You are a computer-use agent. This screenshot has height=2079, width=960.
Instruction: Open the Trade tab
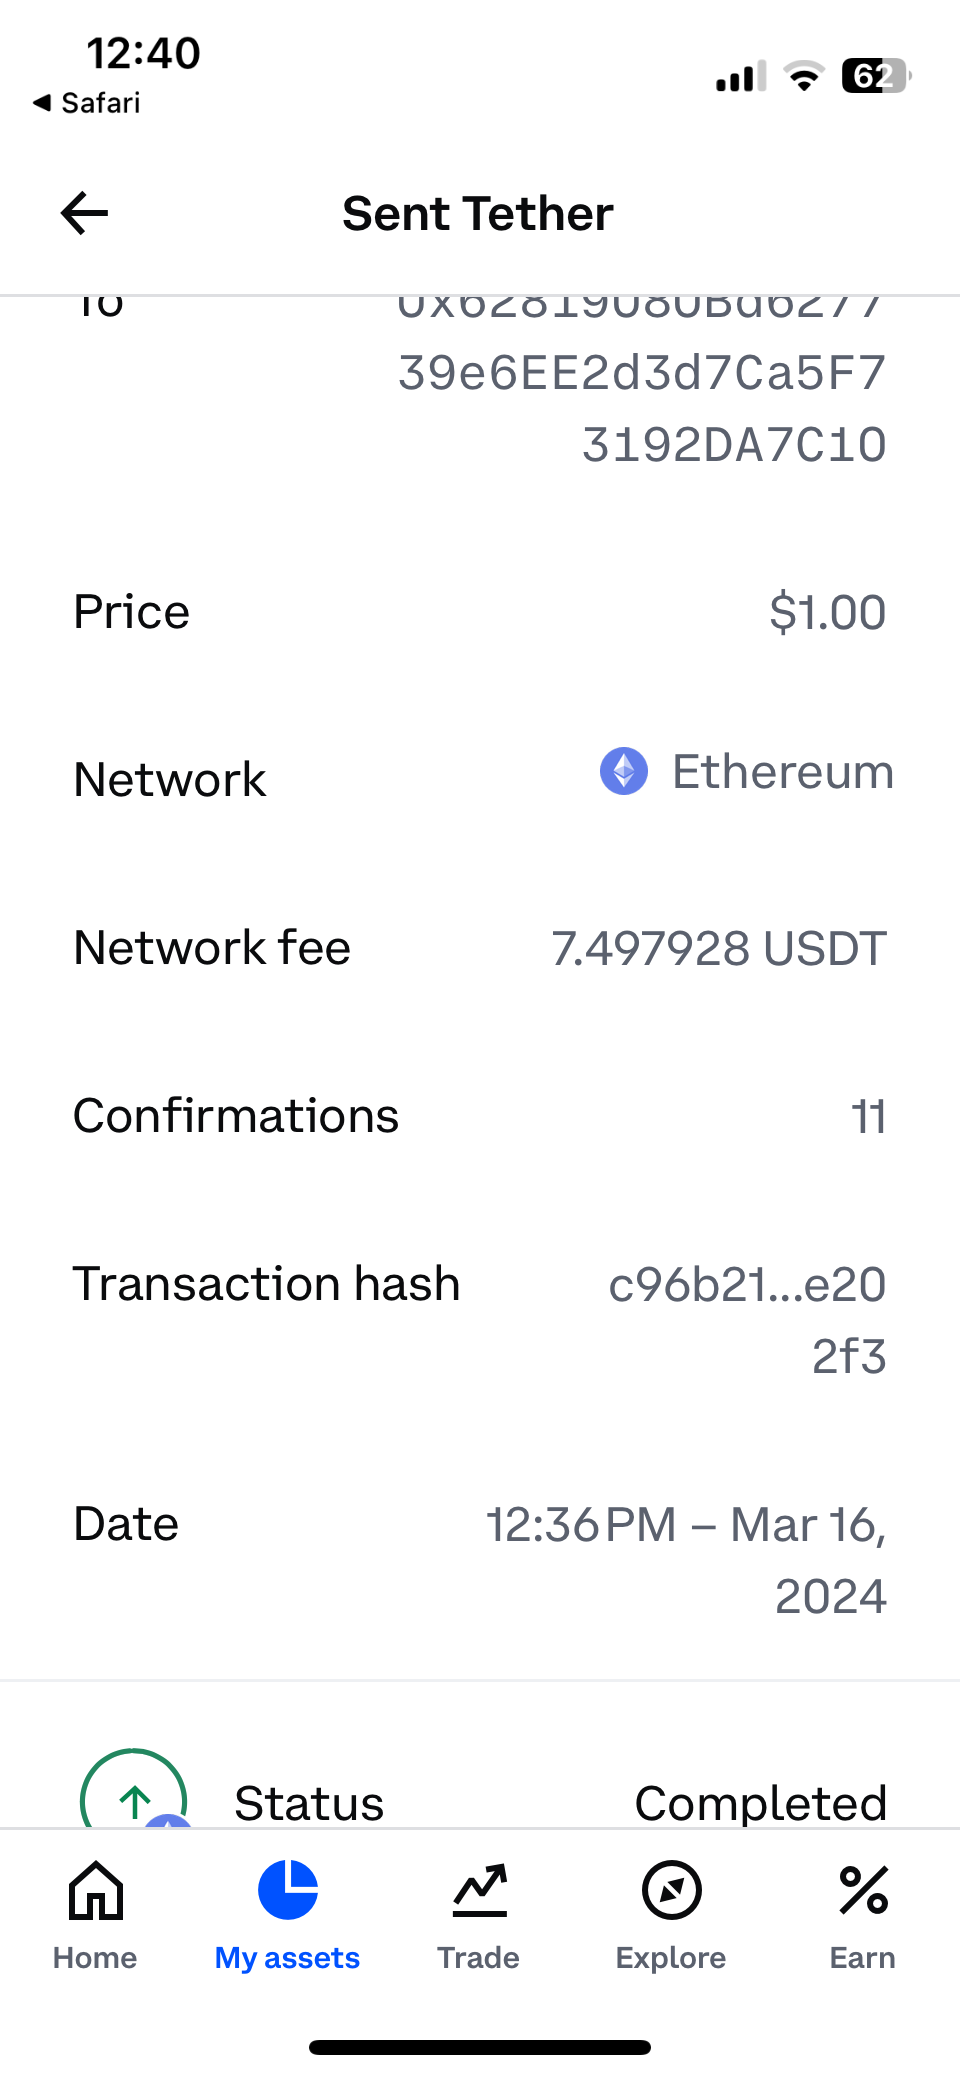point(479,1914)
